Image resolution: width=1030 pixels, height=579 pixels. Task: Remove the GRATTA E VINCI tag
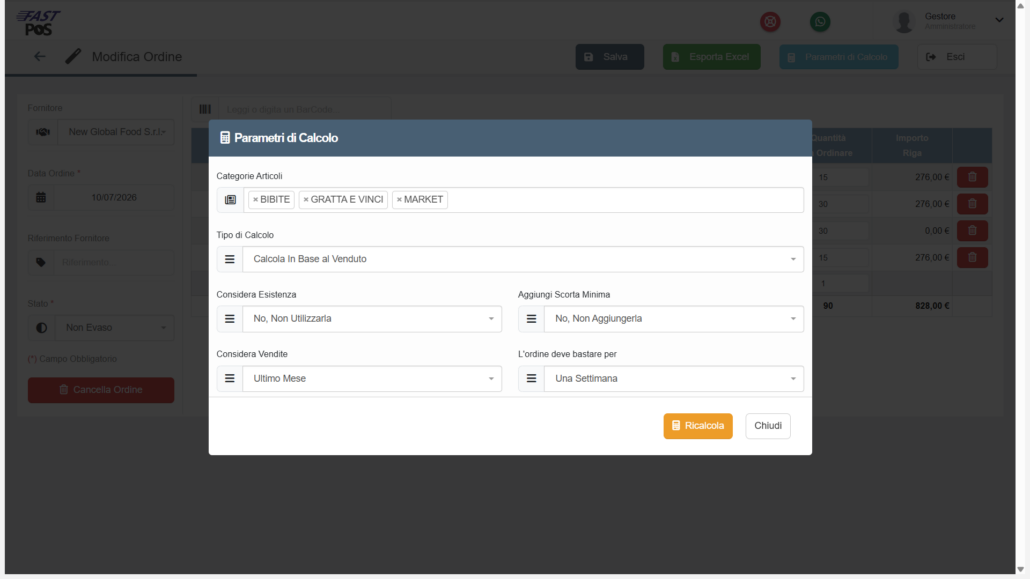(x=305, y=200)
